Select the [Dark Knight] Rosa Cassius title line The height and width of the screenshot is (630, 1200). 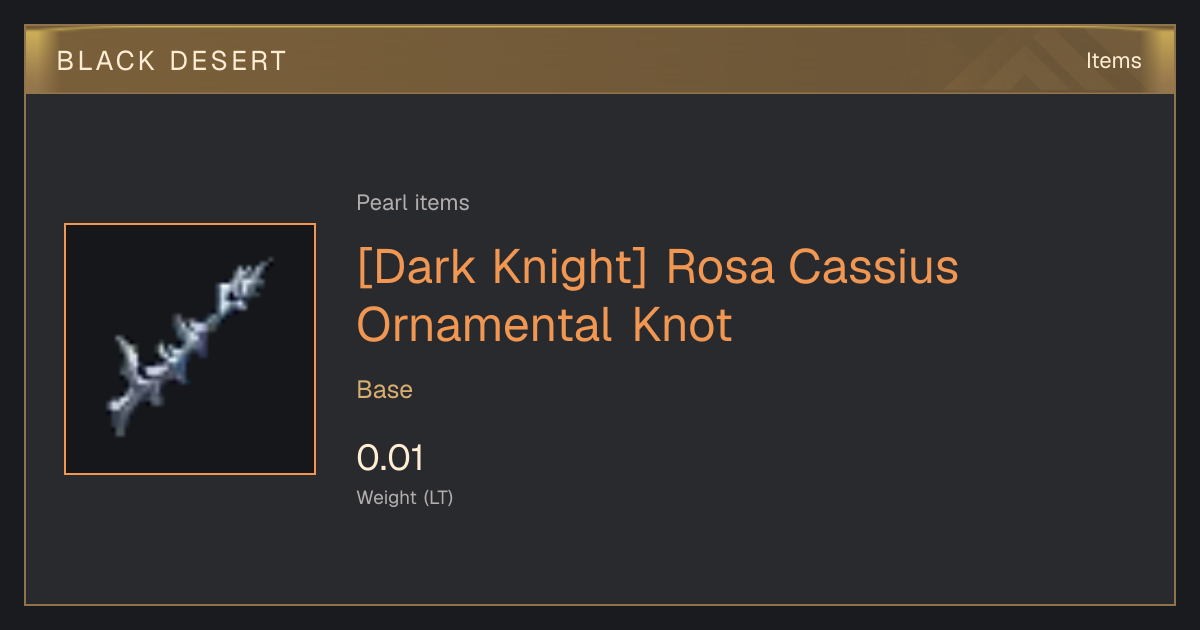(658, 267)
